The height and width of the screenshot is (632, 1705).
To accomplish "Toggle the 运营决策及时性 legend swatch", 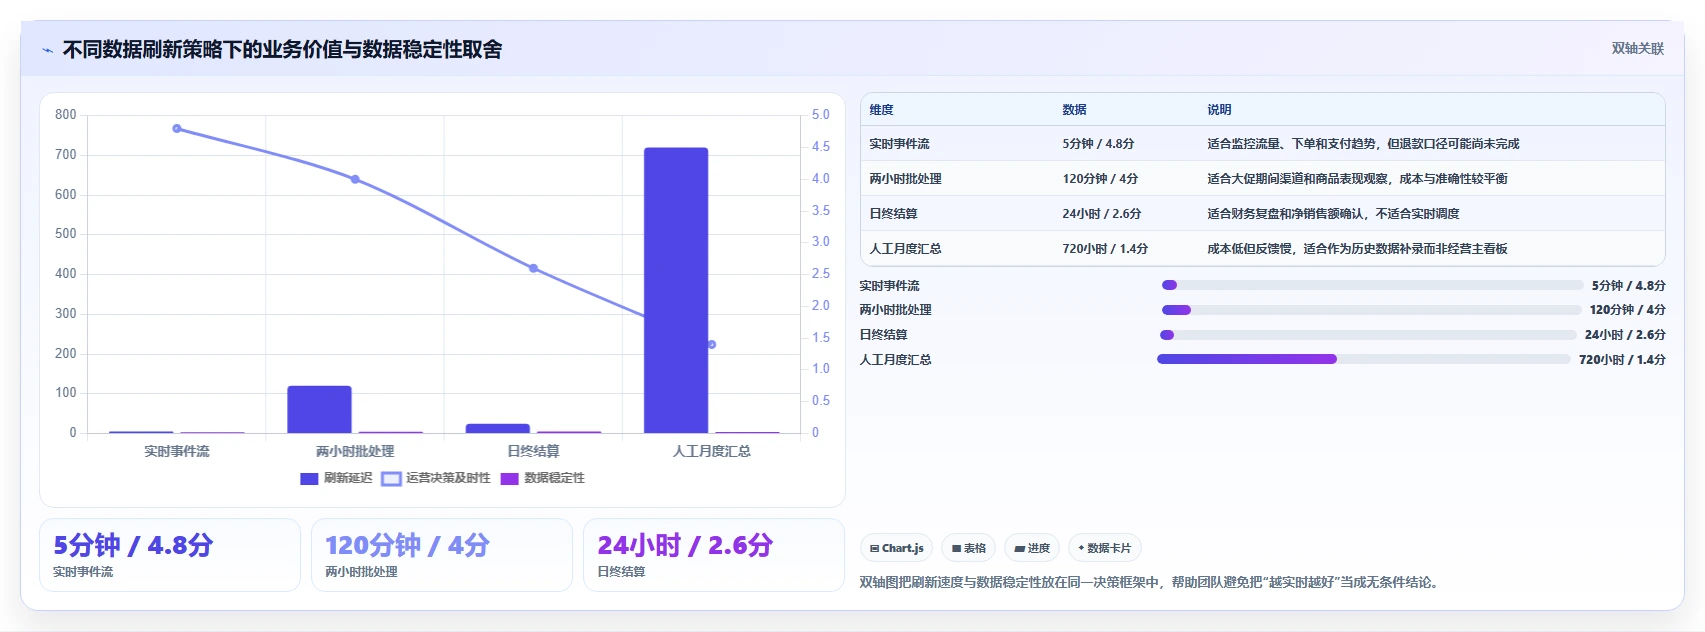I will coord(391,479).
